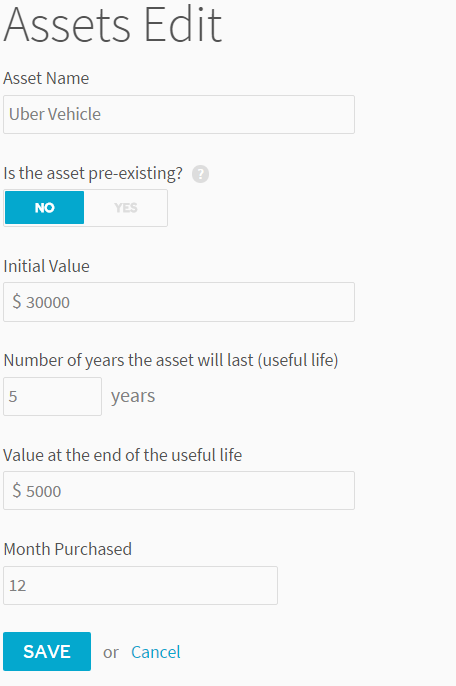Switch pre-existing asset toggle to YES
Viewport: 456px width, 686px height.
coord(126,207)
